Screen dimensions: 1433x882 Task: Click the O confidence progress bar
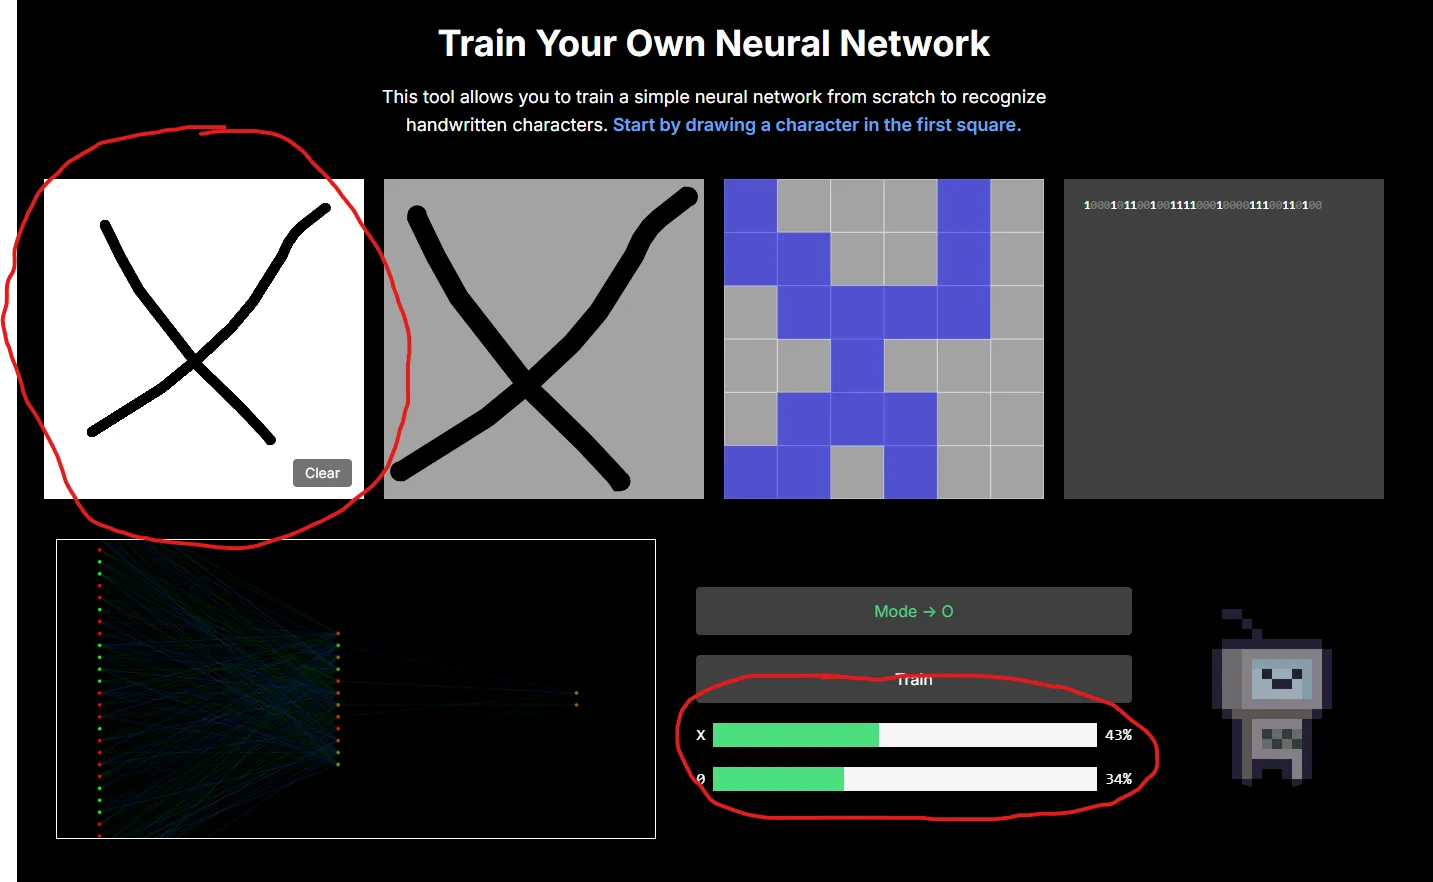pyautogui.click(x=904, y=779)
